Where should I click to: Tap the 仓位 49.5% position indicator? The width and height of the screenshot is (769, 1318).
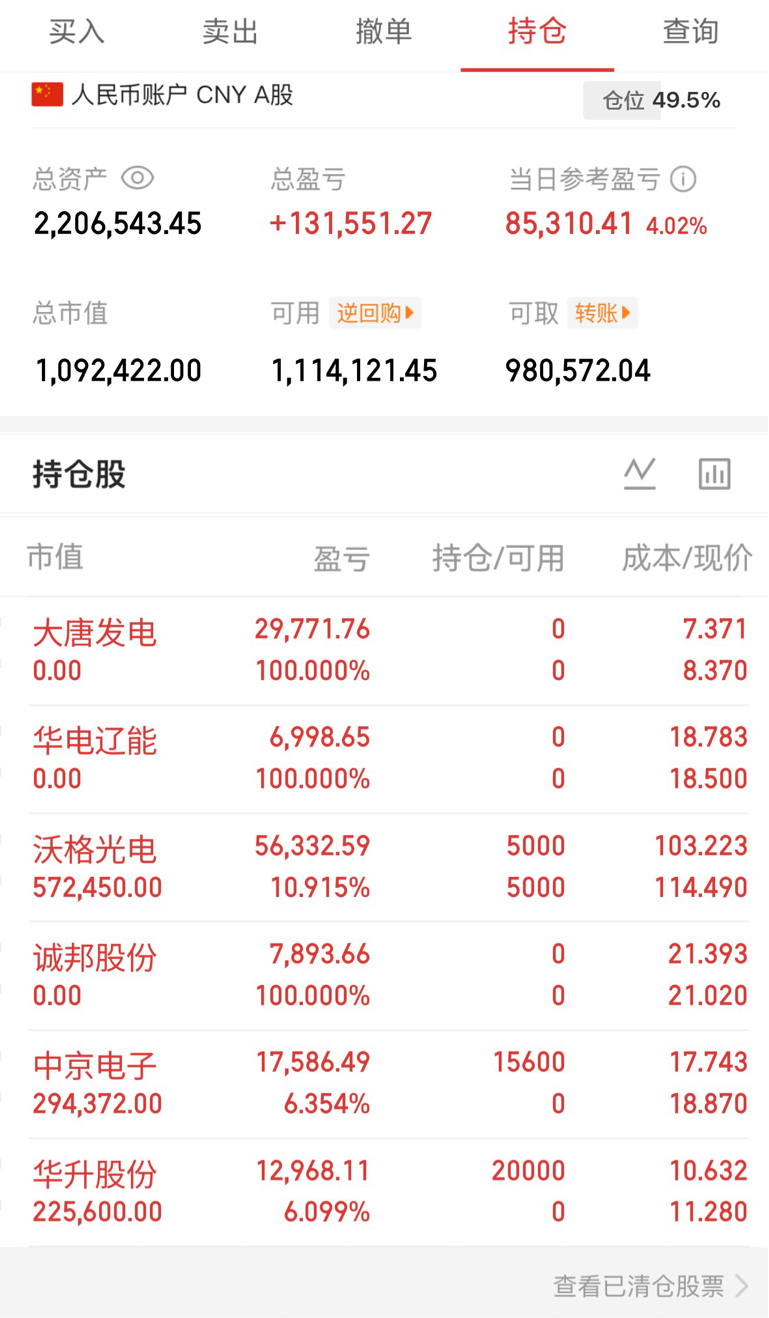click(660, 100)
